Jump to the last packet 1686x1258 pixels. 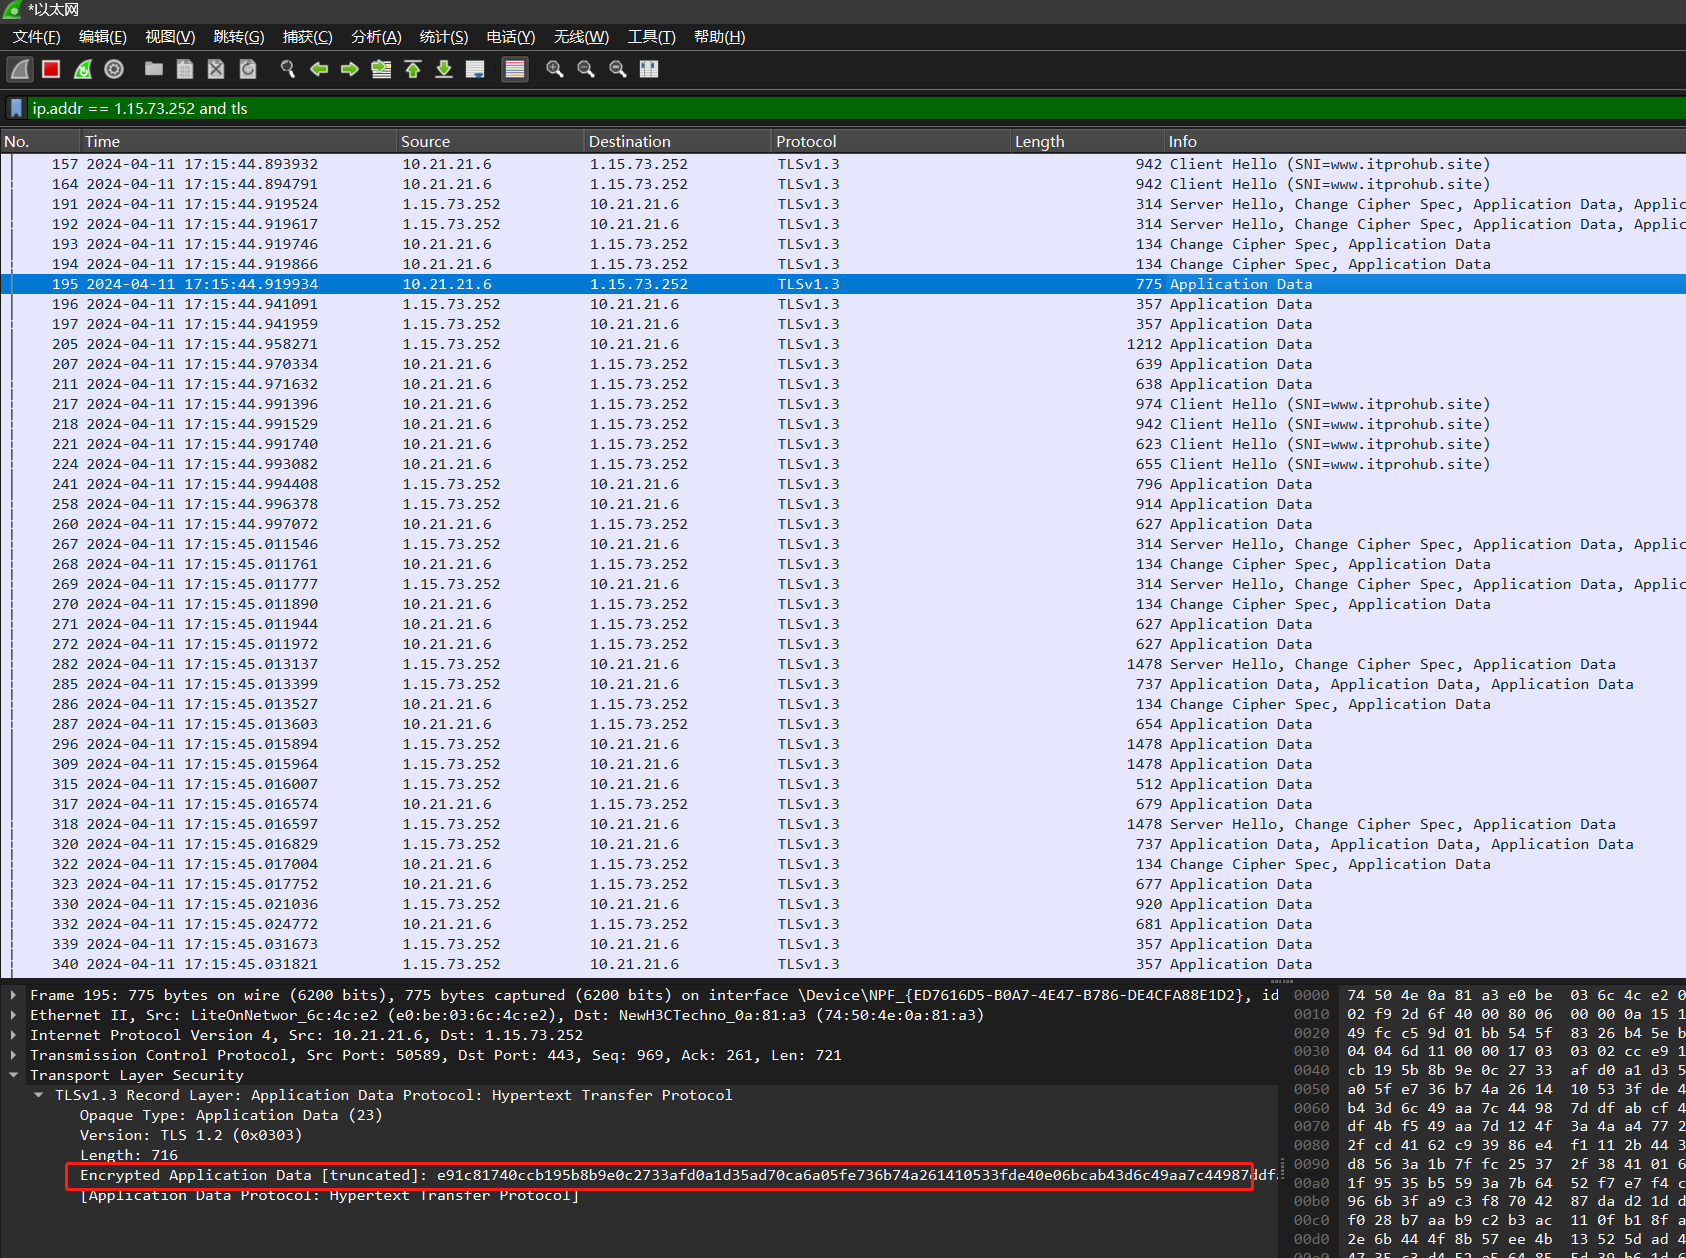(x=444, y=69)
